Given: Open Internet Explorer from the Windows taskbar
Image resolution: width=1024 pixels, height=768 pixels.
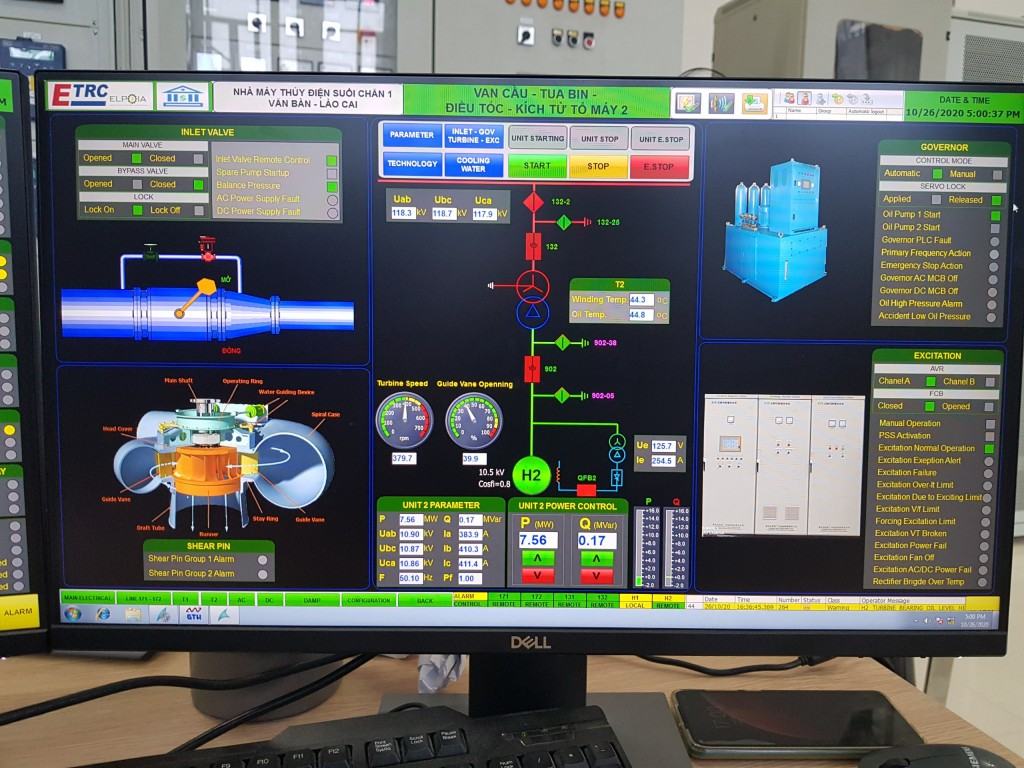Looking at the screenshot, I should 102,614.
